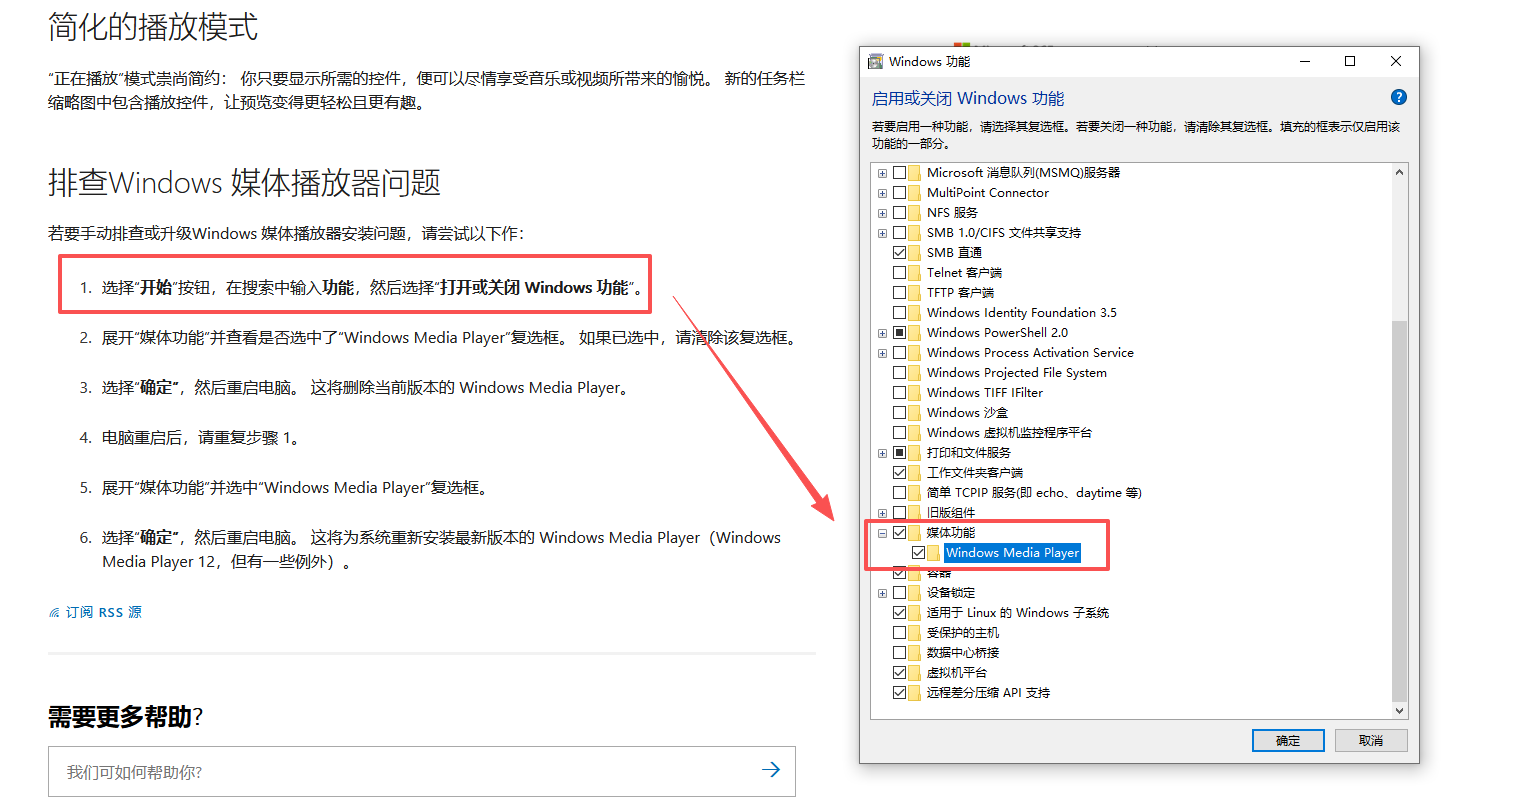The width and height of the screenshot is (1515, 808).
Task: Close the Windows 功能 dialog
Action: 1396,61
